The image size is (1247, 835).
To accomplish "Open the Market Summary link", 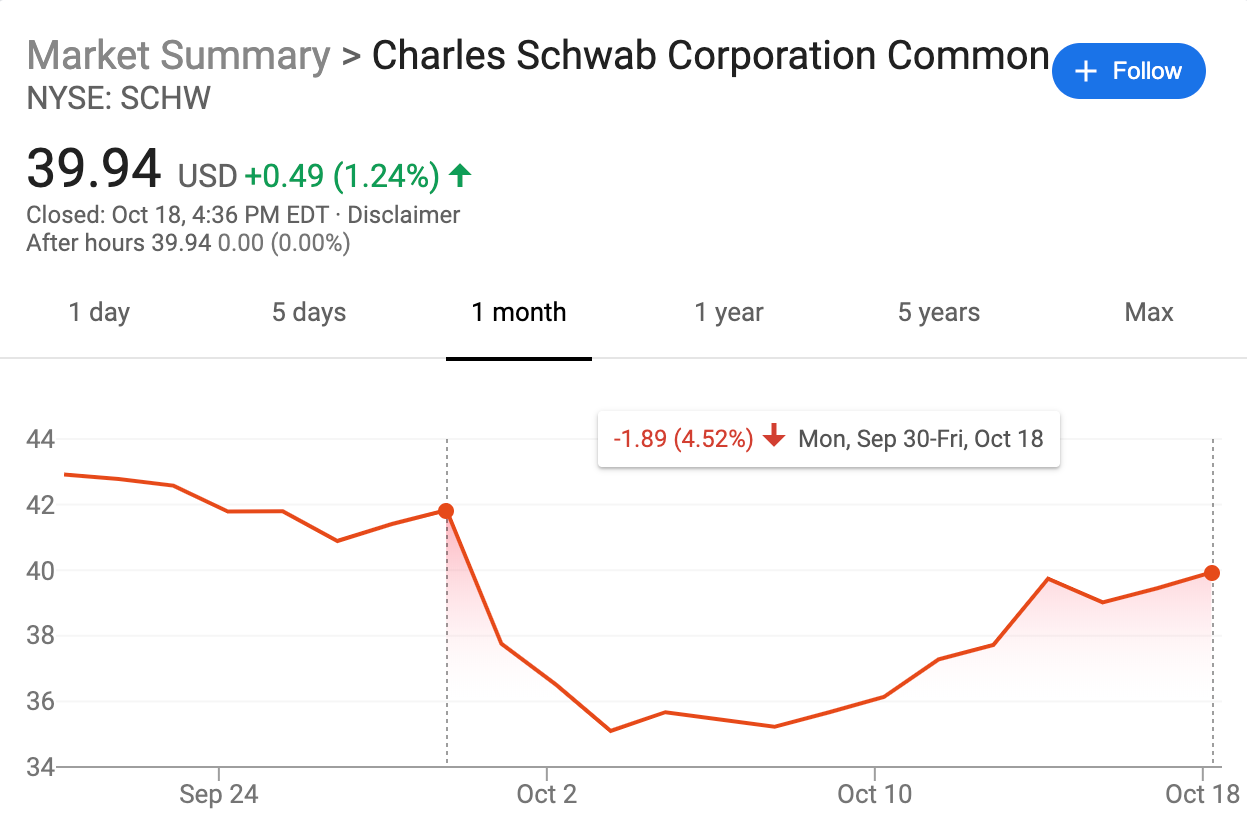I will tap(178, 56).
